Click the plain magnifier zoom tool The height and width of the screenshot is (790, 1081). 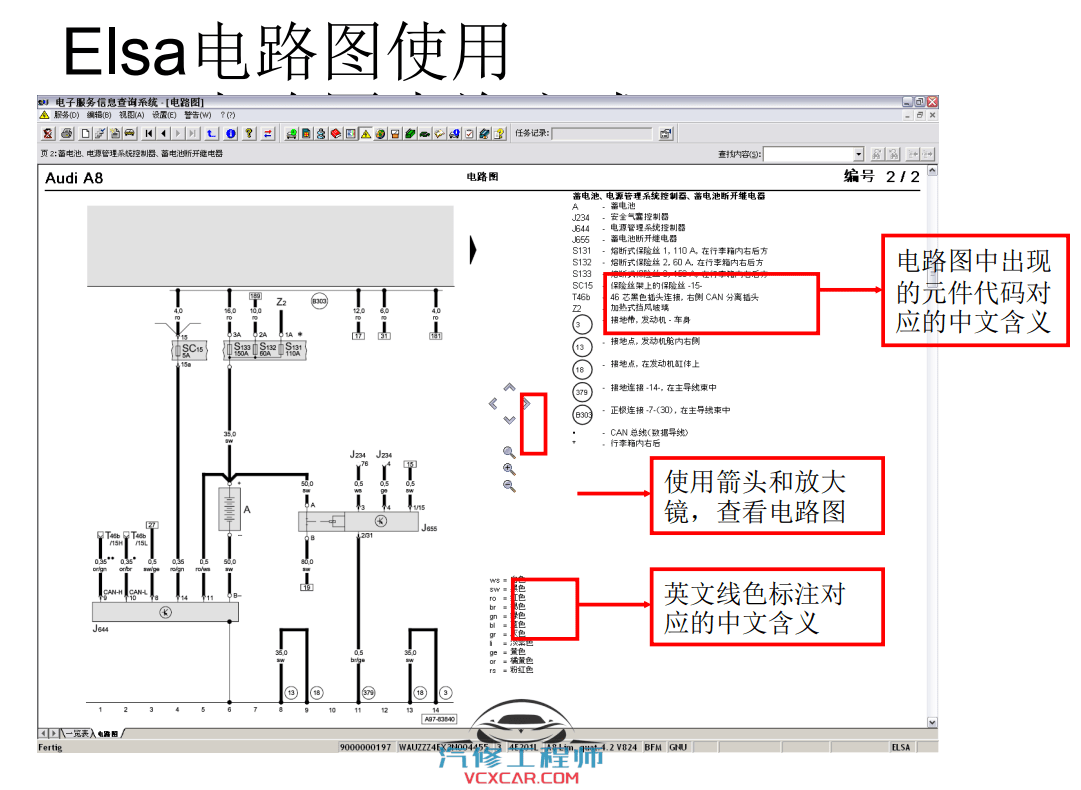(508, 452)
